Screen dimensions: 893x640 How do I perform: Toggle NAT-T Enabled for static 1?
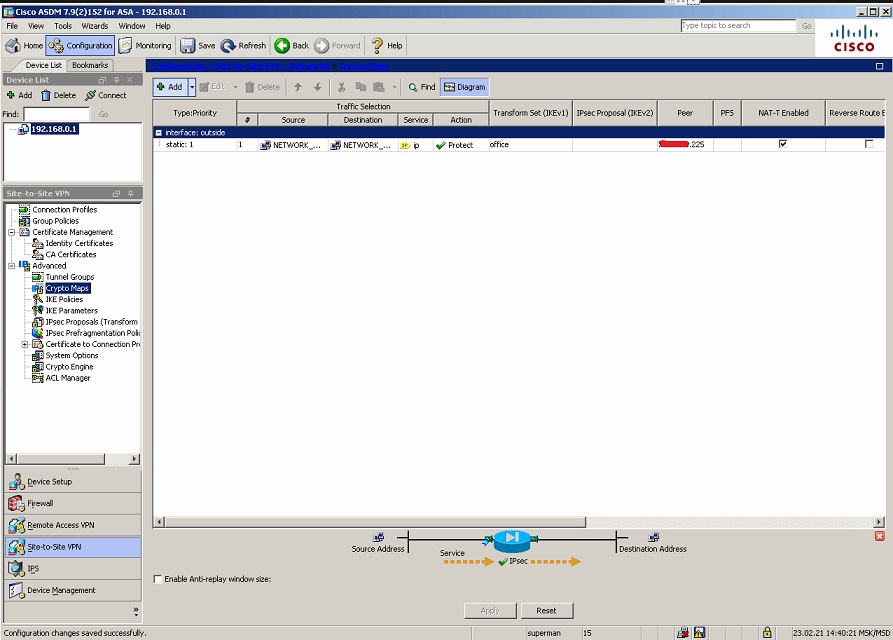783,144
